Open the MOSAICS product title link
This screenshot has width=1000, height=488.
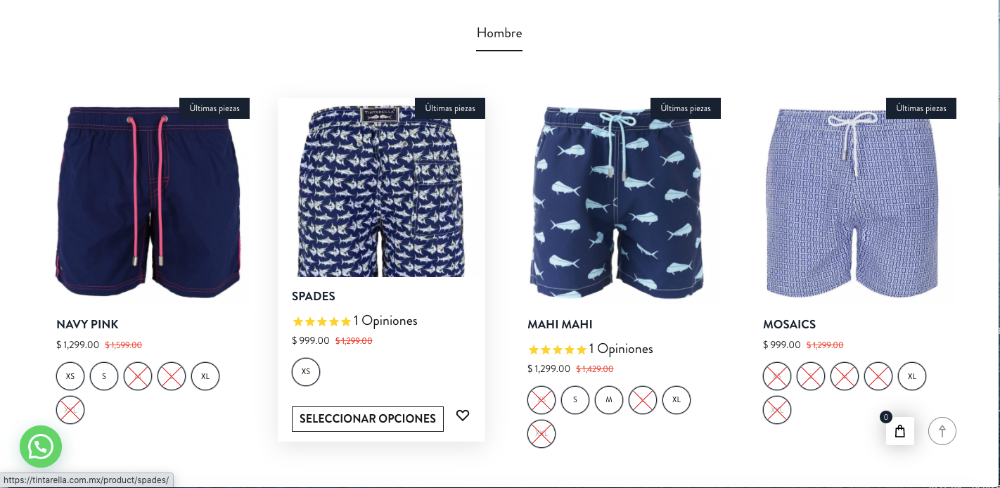click(789, 324)
